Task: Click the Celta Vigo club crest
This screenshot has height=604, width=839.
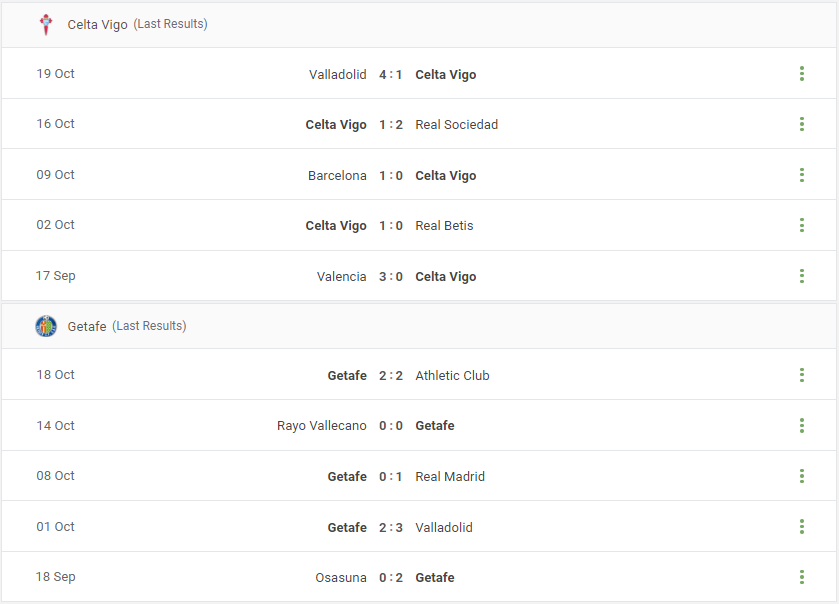Action: (x=46, y=25)
